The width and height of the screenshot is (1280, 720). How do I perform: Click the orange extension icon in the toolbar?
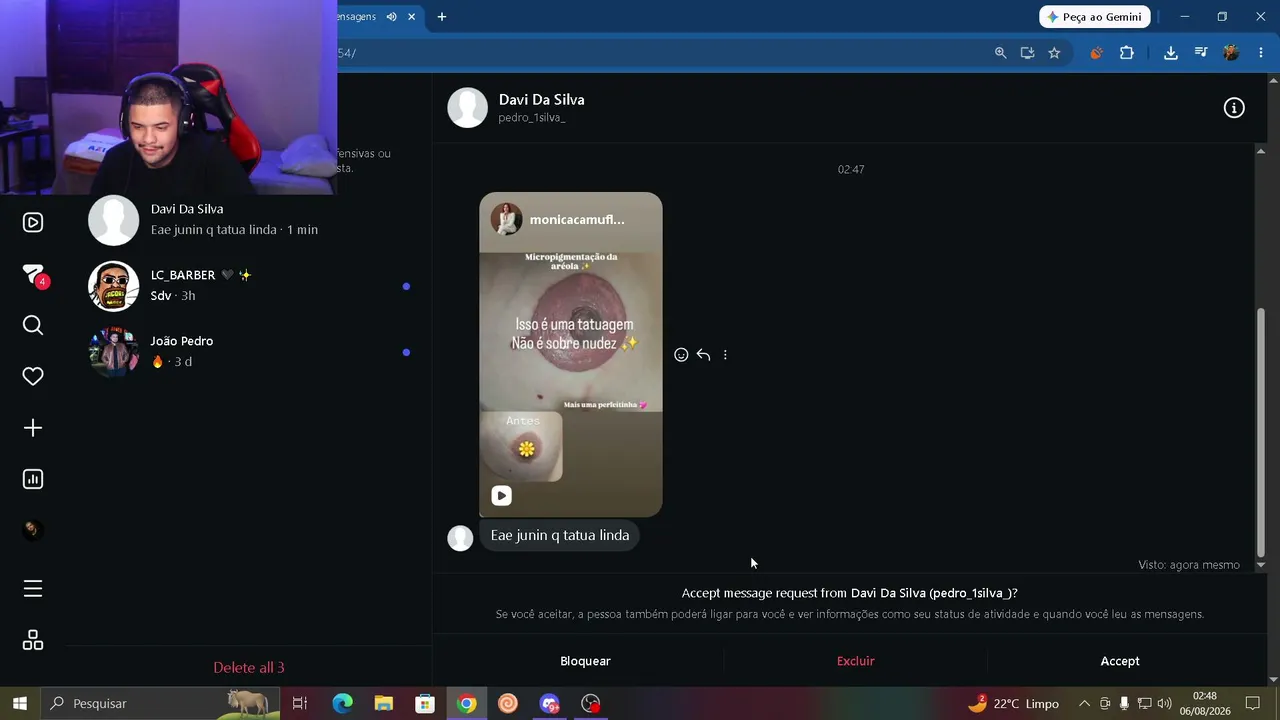click(1096, 53)
